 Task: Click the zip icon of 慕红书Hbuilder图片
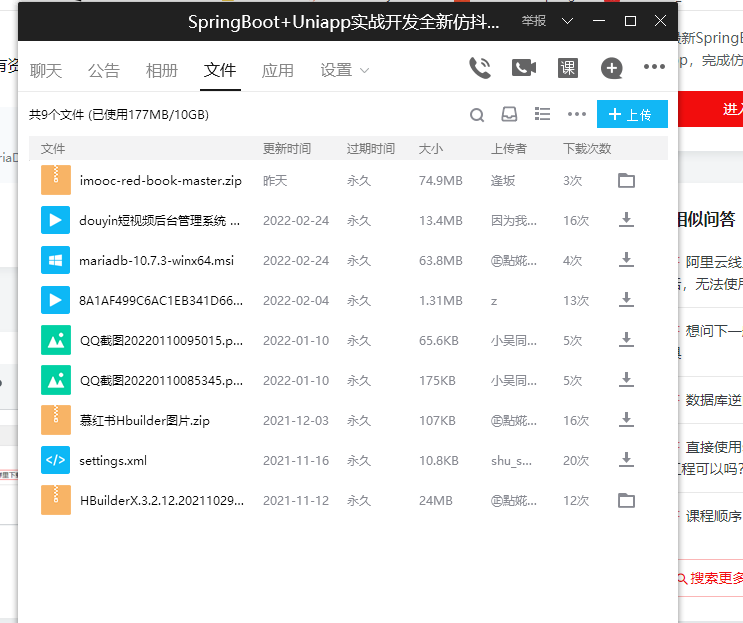point(56,420)
